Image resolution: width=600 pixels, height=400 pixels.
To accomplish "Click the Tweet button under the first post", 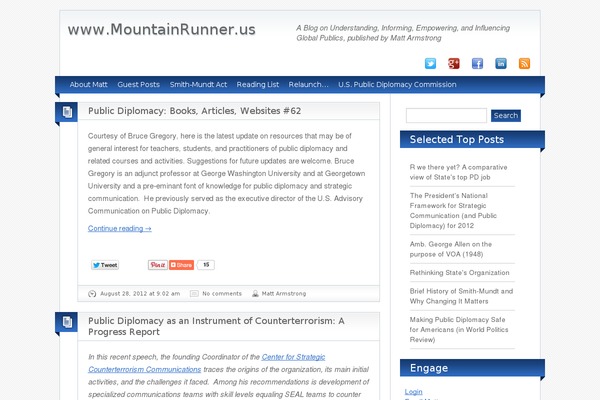I will (105, 265).
